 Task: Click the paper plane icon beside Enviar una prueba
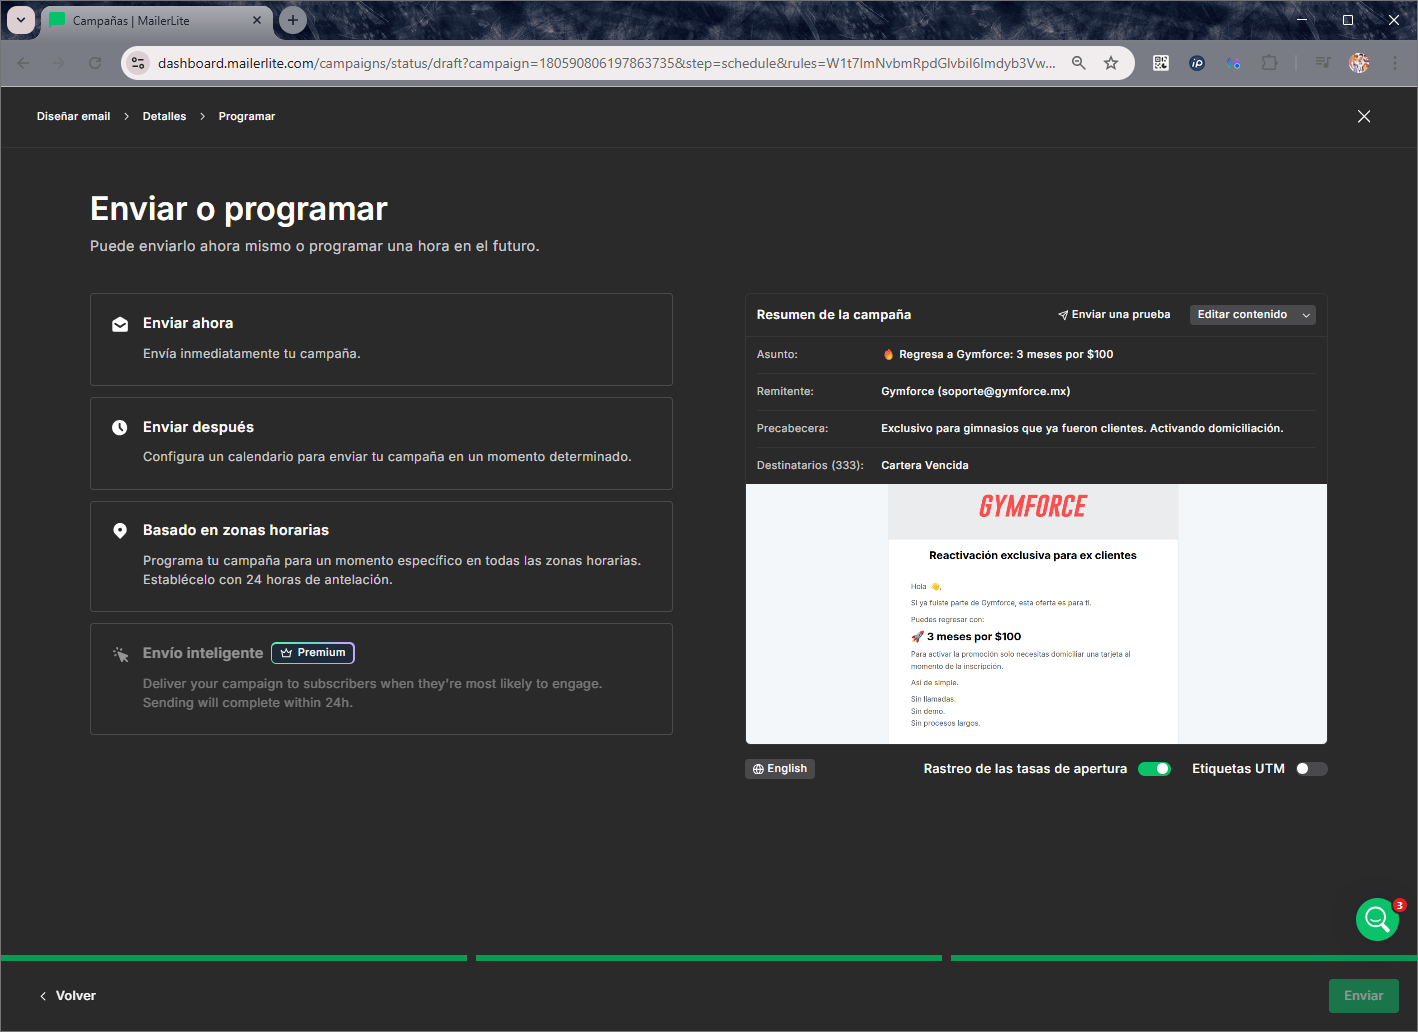[1061, 313]
